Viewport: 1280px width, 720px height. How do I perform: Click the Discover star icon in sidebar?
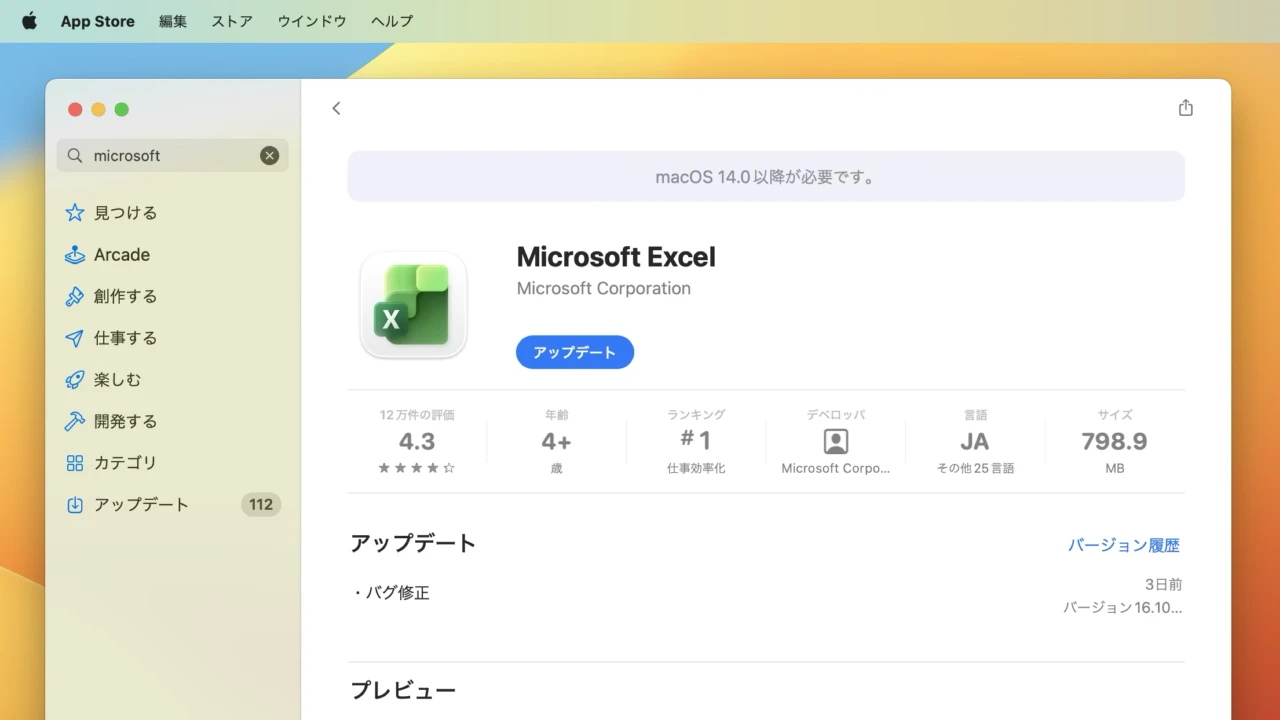point(74,213)
